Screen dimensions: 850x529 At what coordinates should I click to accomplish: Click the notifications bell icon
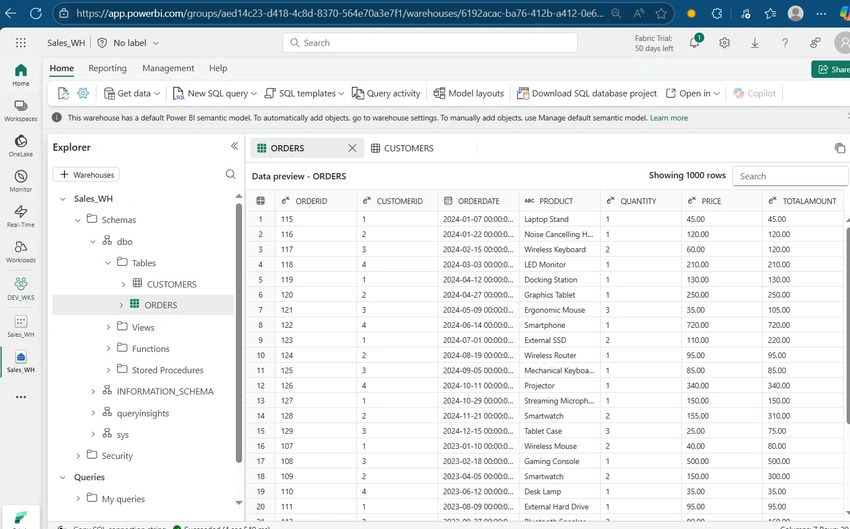(x=694, y=42)
